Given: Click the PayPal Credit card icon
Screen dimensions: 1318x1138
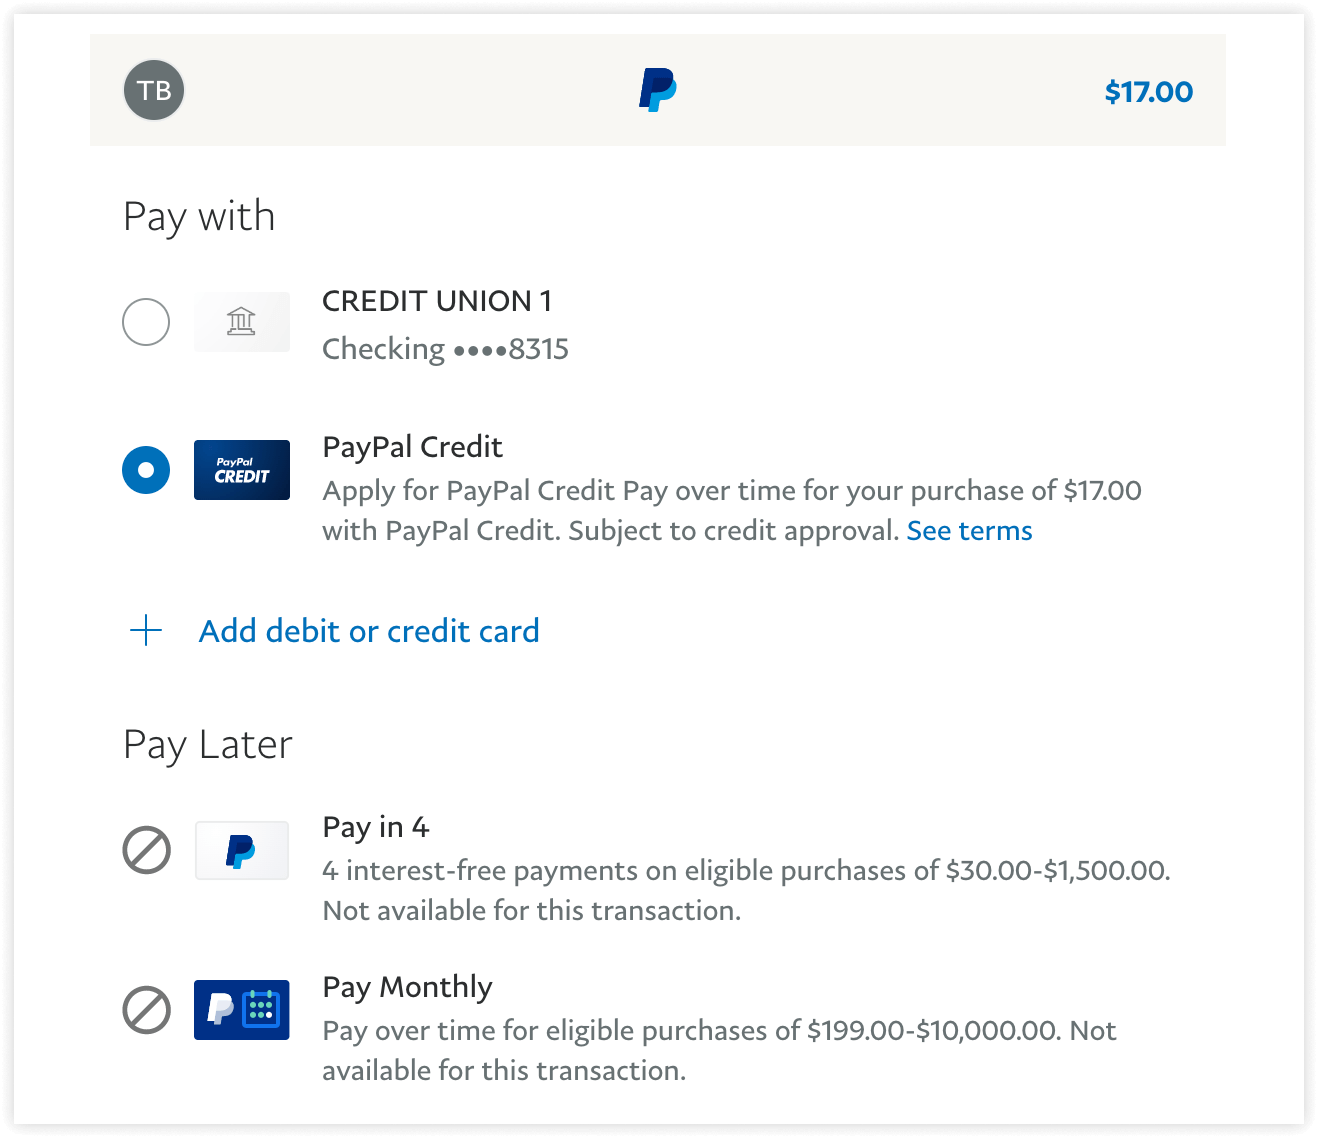Looking at the screenshot, I should pos(242,470).
